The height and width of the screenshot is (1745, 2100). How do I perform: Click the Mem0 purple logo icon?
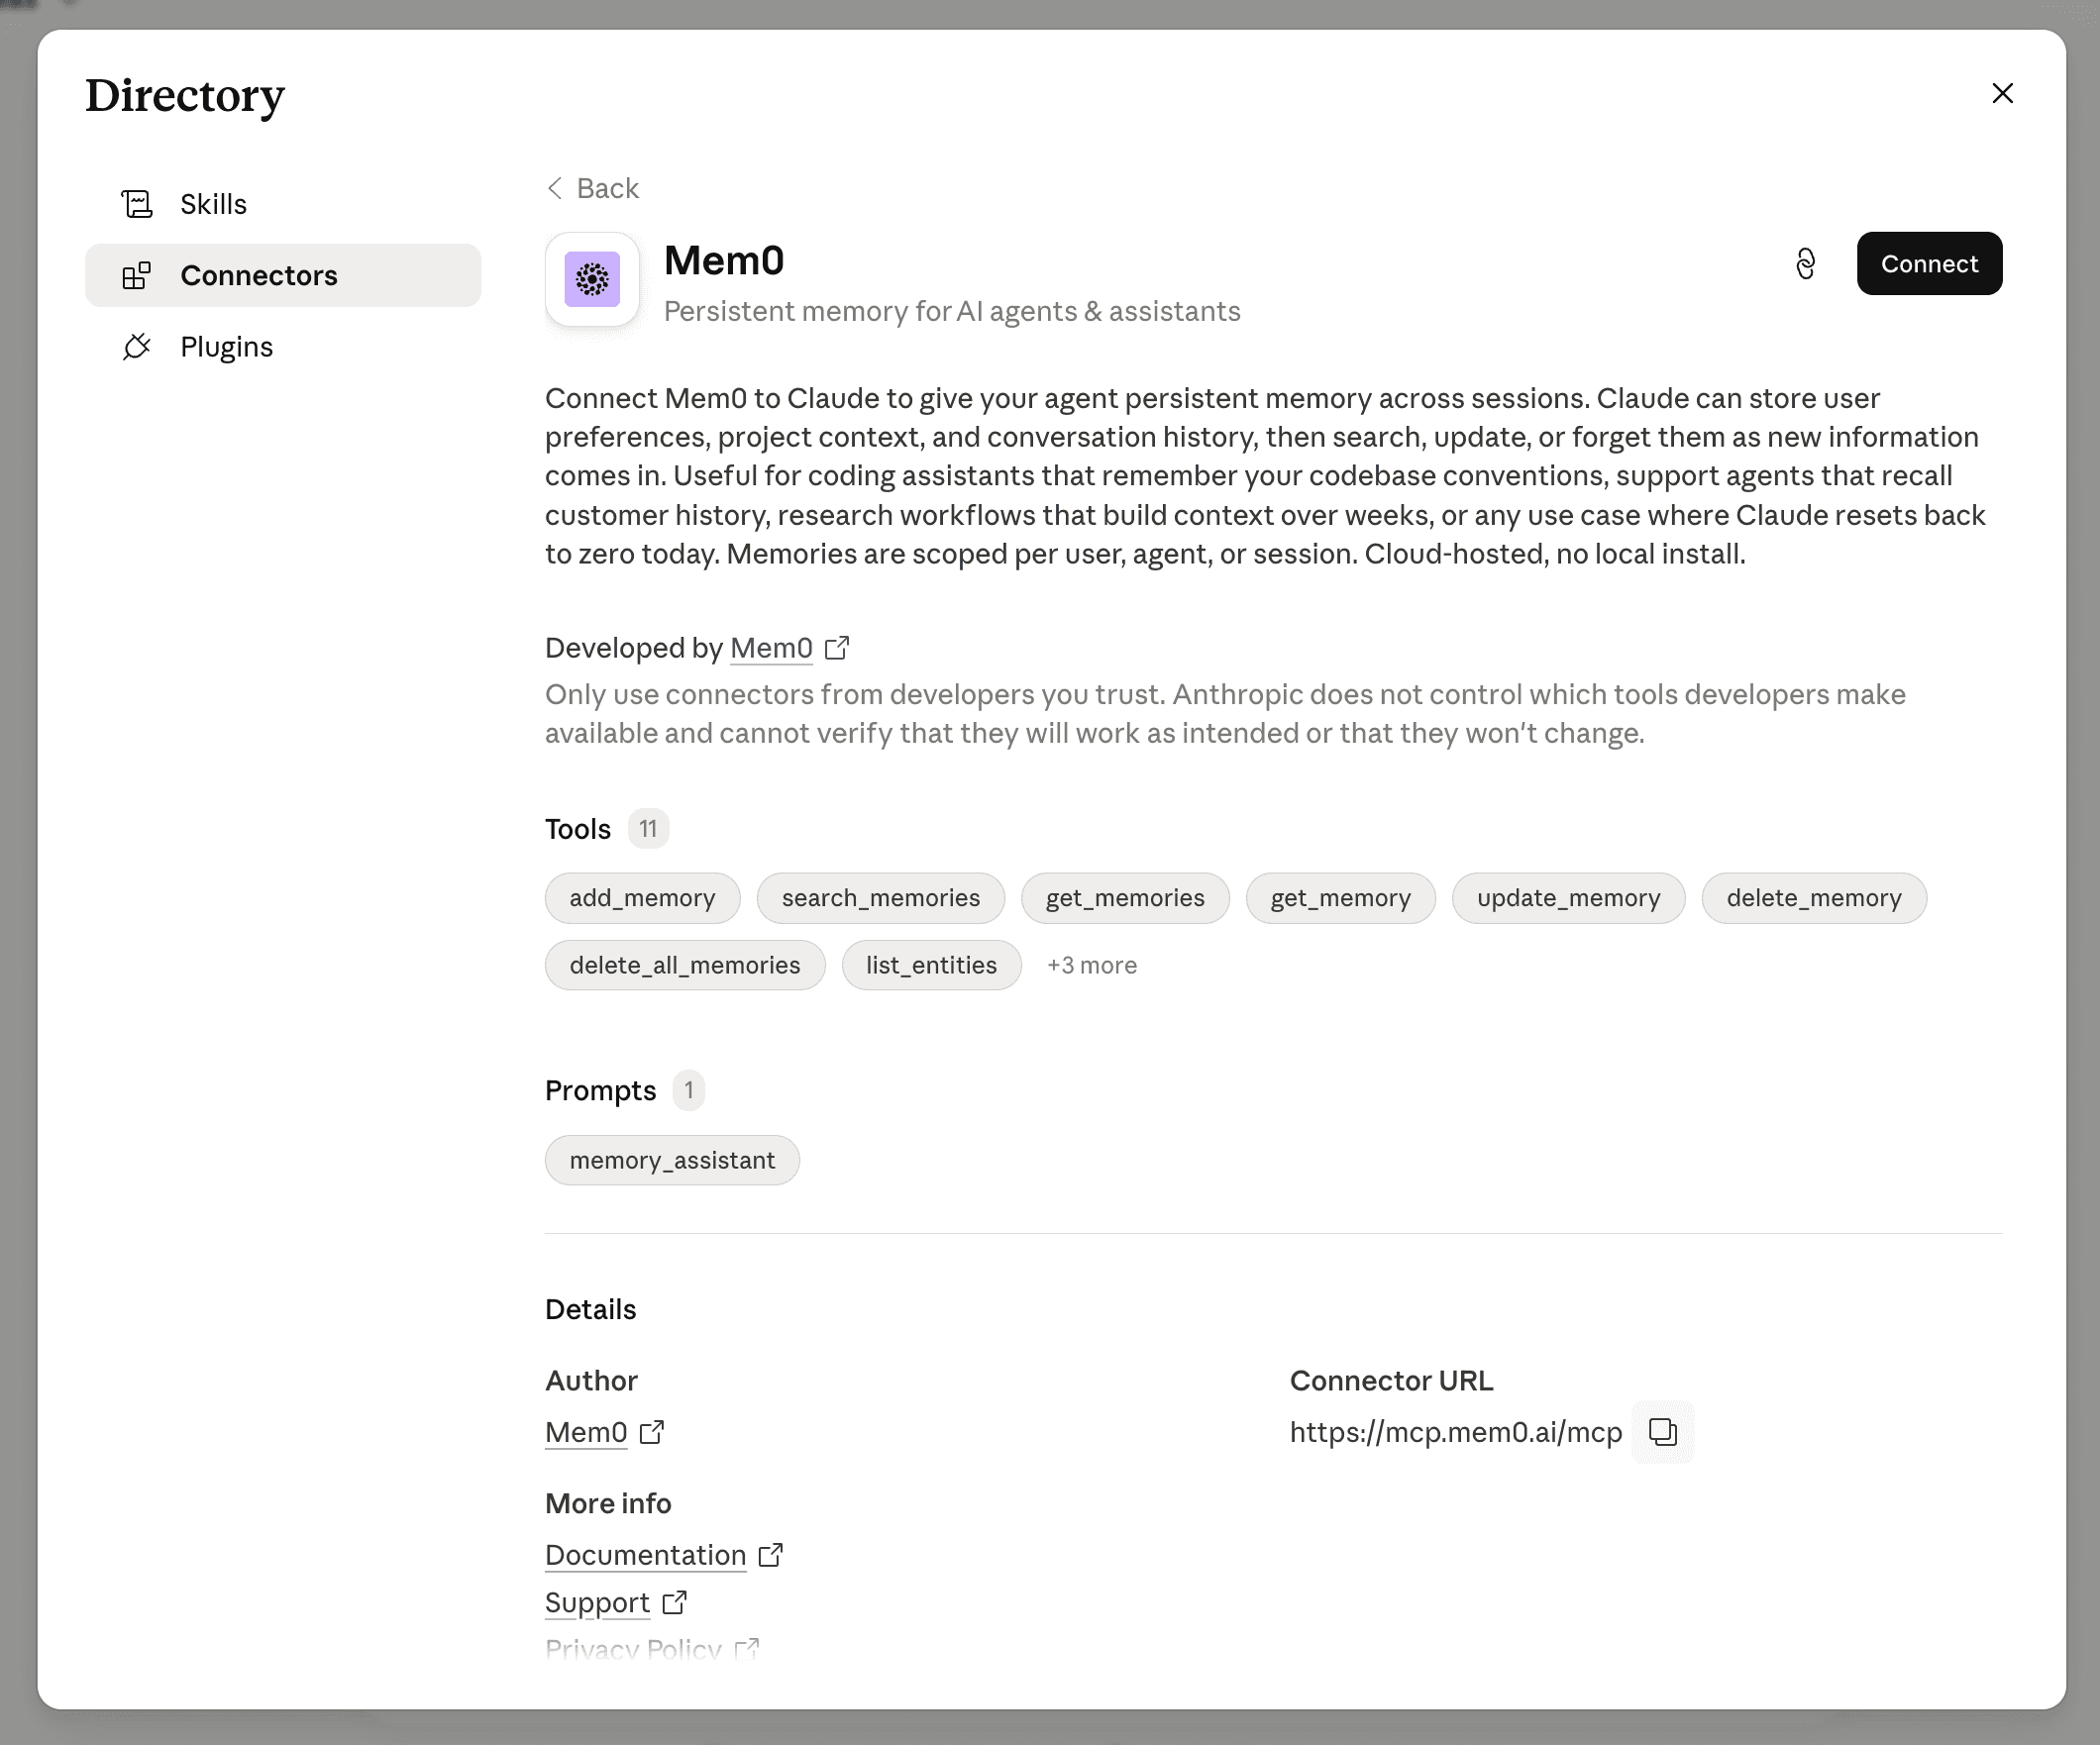(x=592, y=279)
